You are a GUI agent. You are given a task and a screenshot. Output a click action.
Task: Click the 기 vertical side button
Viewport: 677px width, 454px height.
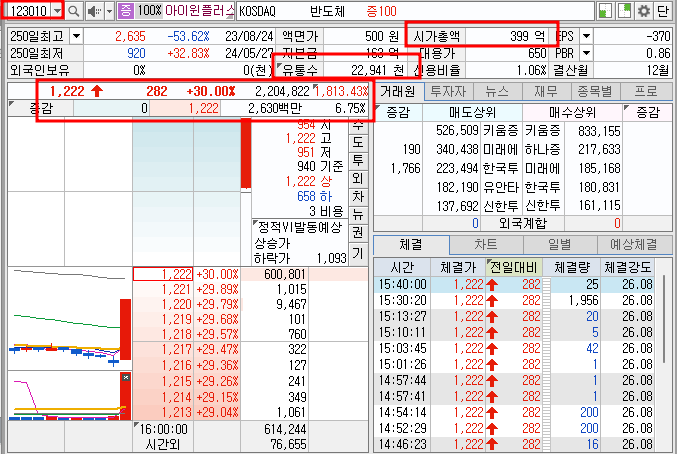(358, 253)
